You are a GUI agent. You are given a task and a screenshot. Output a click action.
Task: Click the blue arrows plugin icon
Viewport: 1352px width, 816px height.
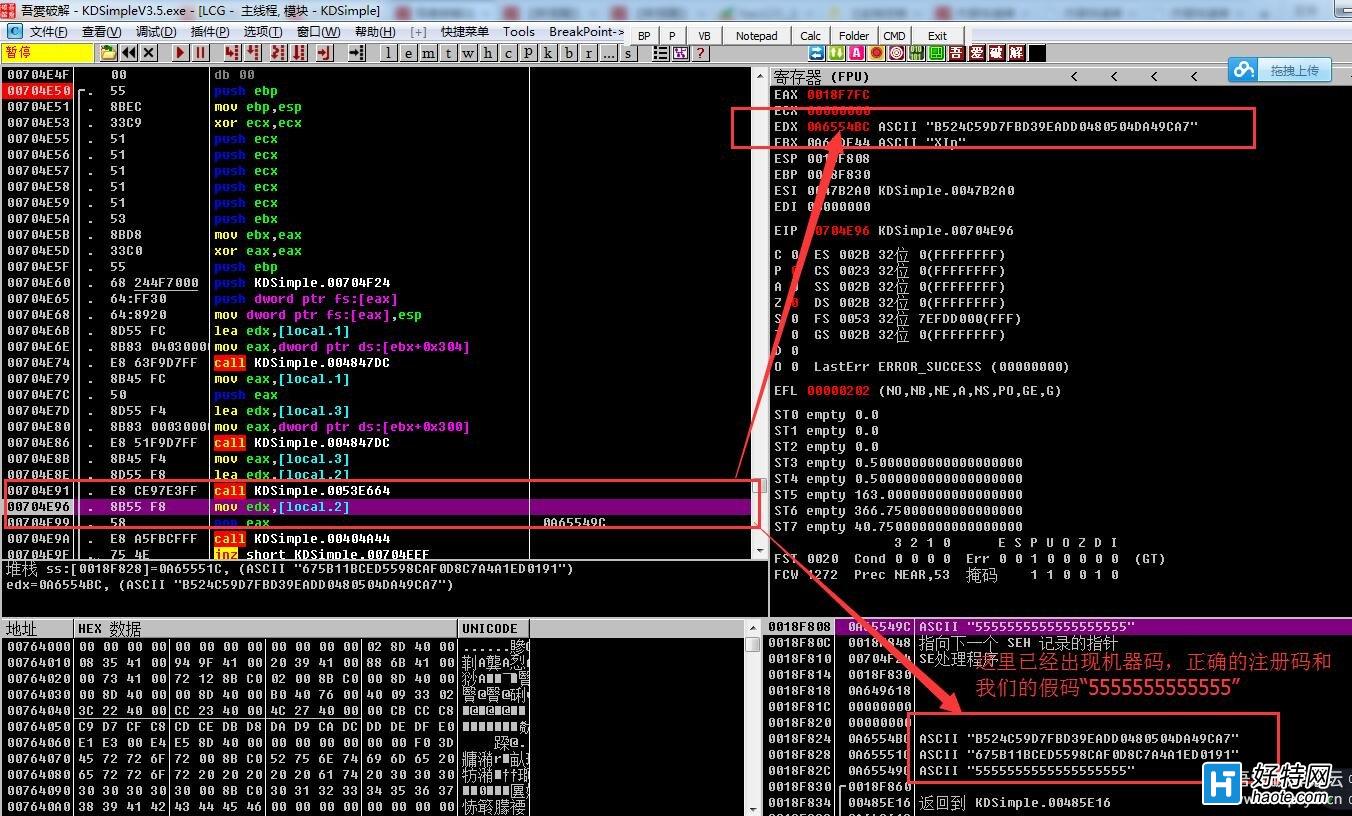coord(817,53)
